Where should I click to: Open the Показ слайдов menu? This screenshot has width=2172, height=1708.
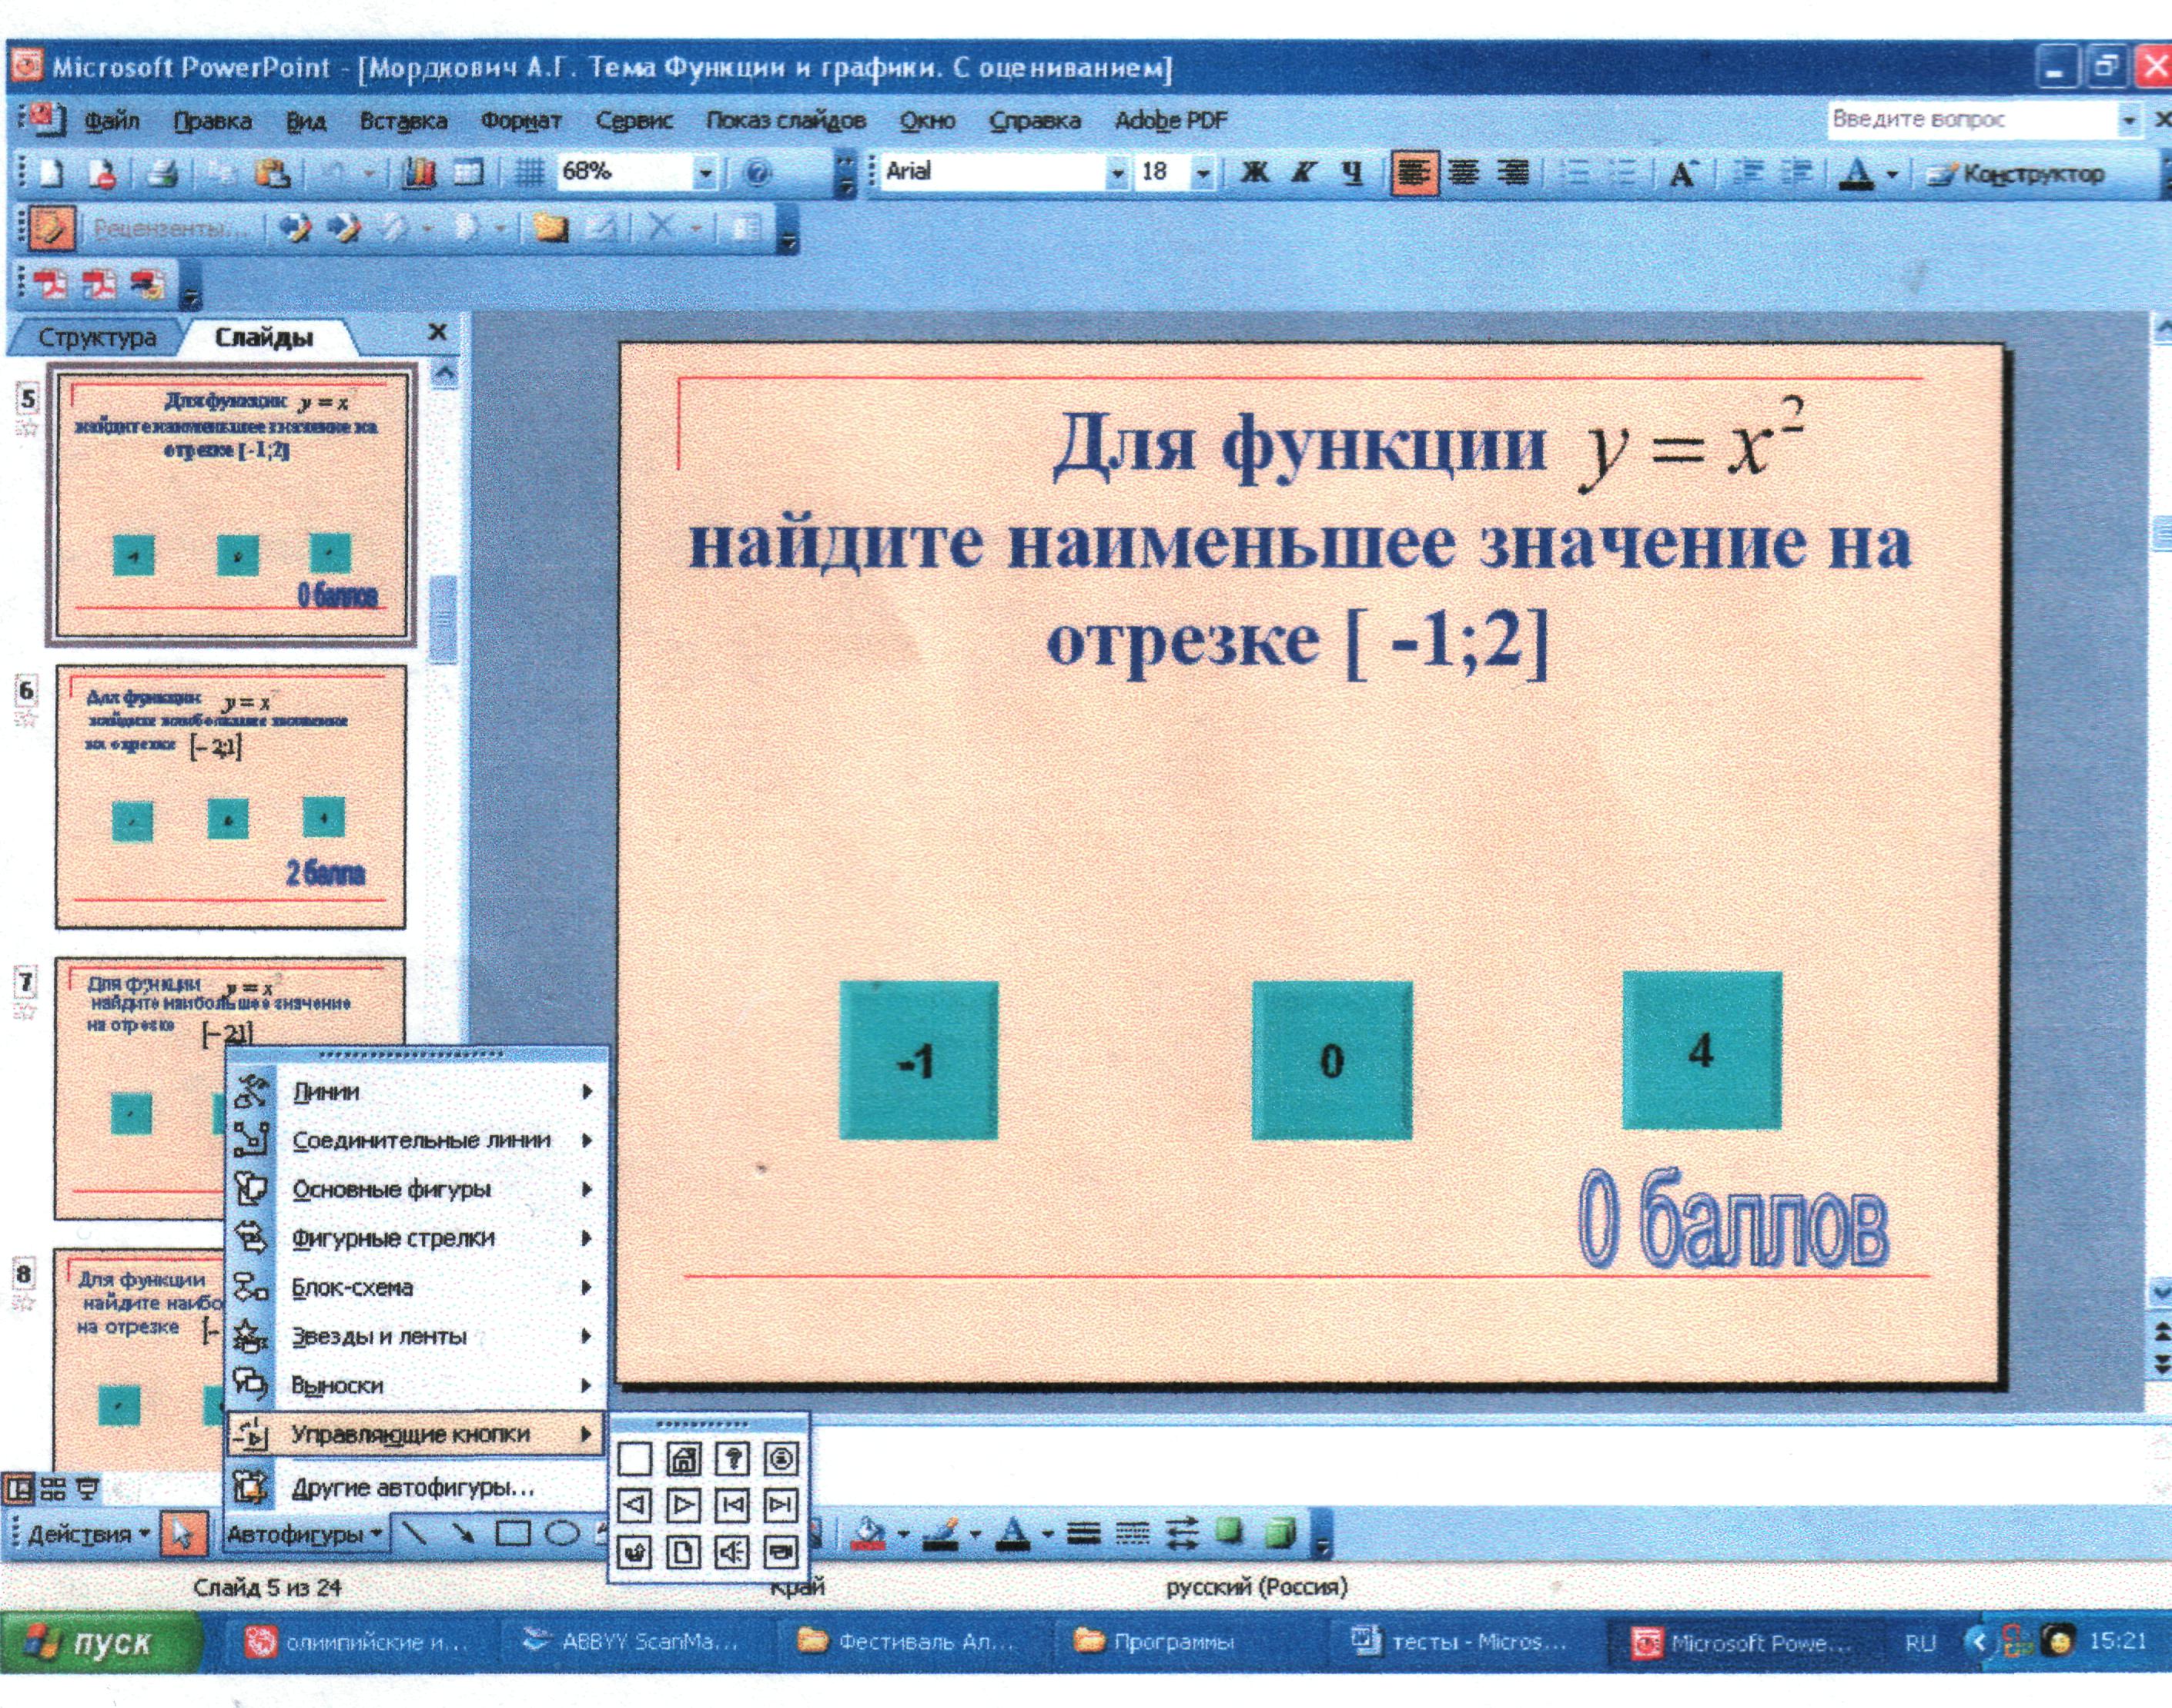click(785, 121)
